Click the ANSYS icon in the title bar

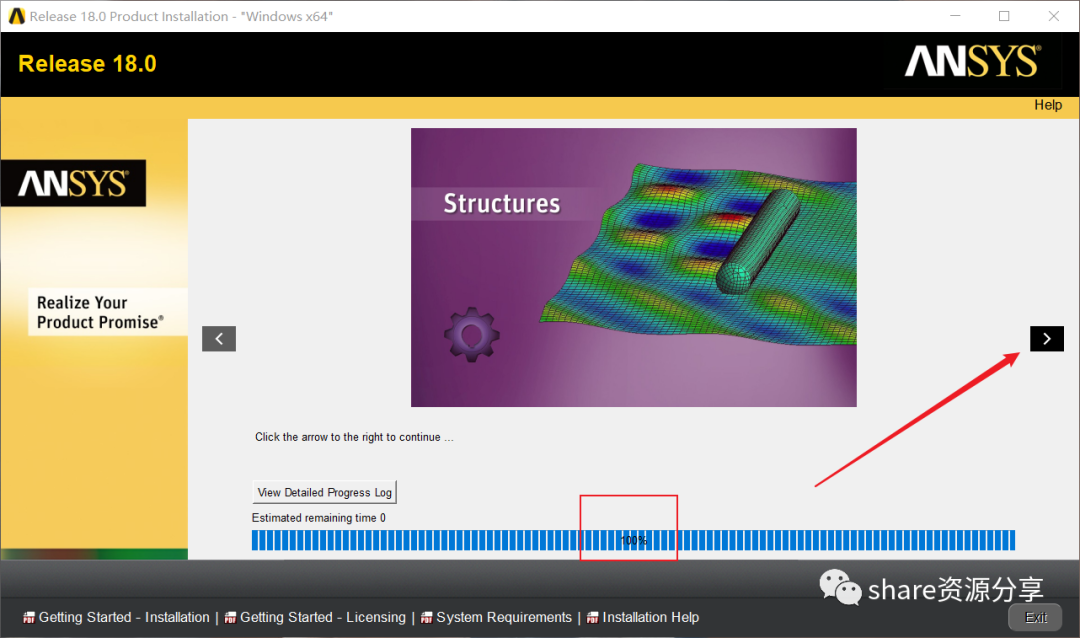[x=17, y=16]
